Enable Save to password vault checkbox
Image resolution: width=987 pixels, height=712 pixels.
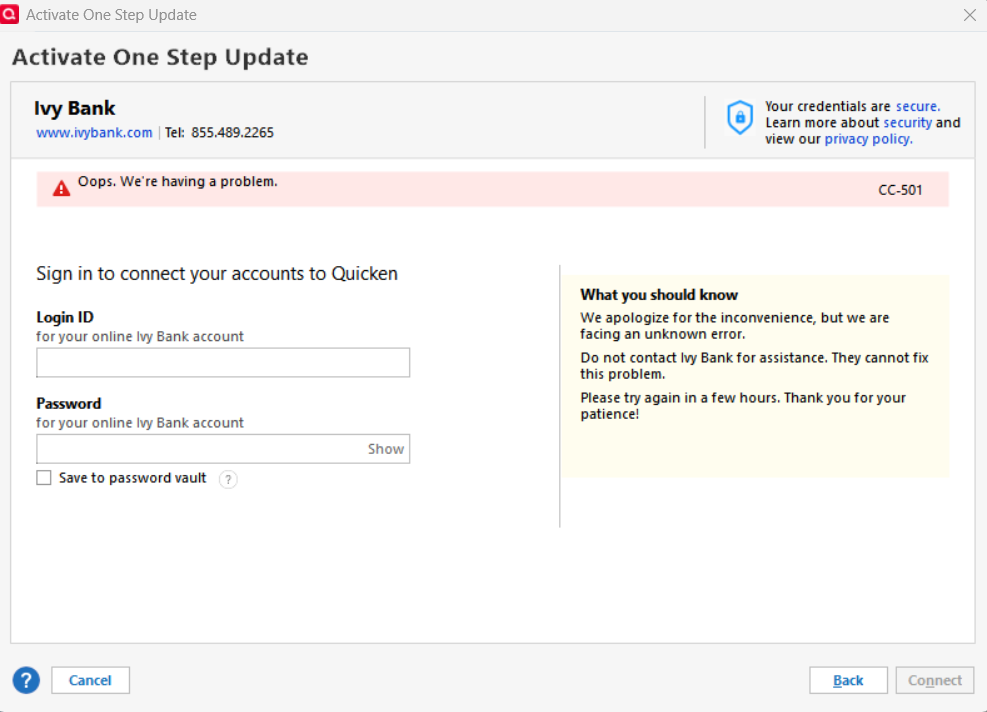[x=43, y=478]
